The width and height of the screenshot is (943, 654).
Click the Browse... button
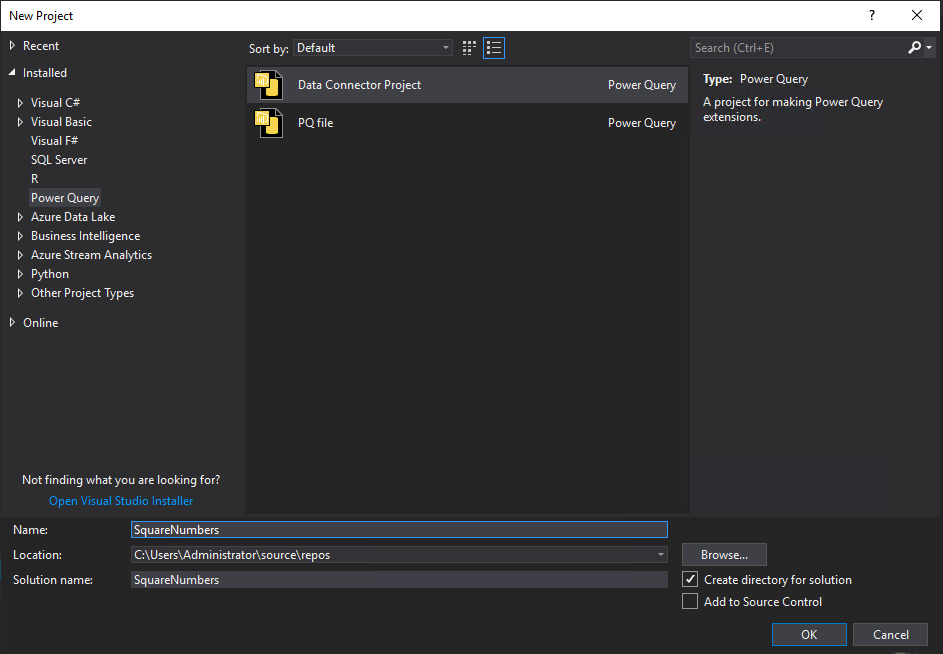[724, 555]
